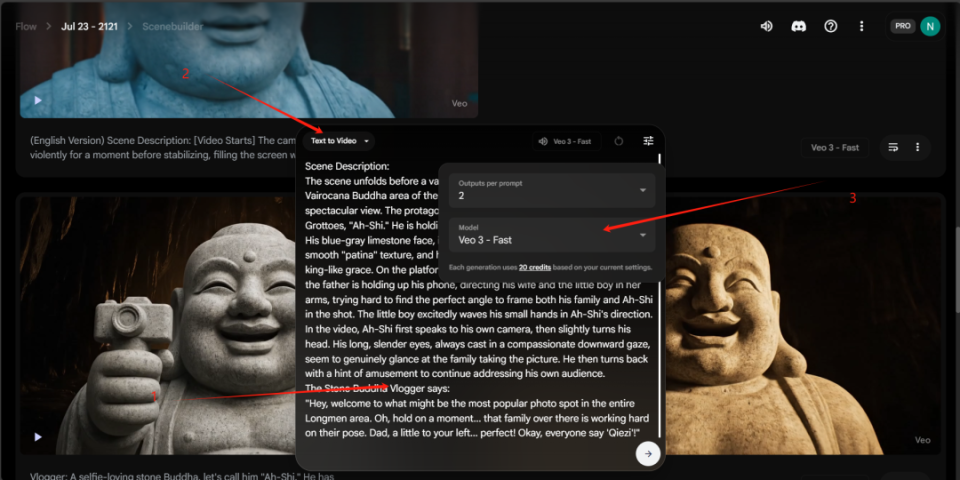Toggle the settings sliders icon in the prompt box
Viewport: 960px width, 480px height.
click(x=648, y=141)
